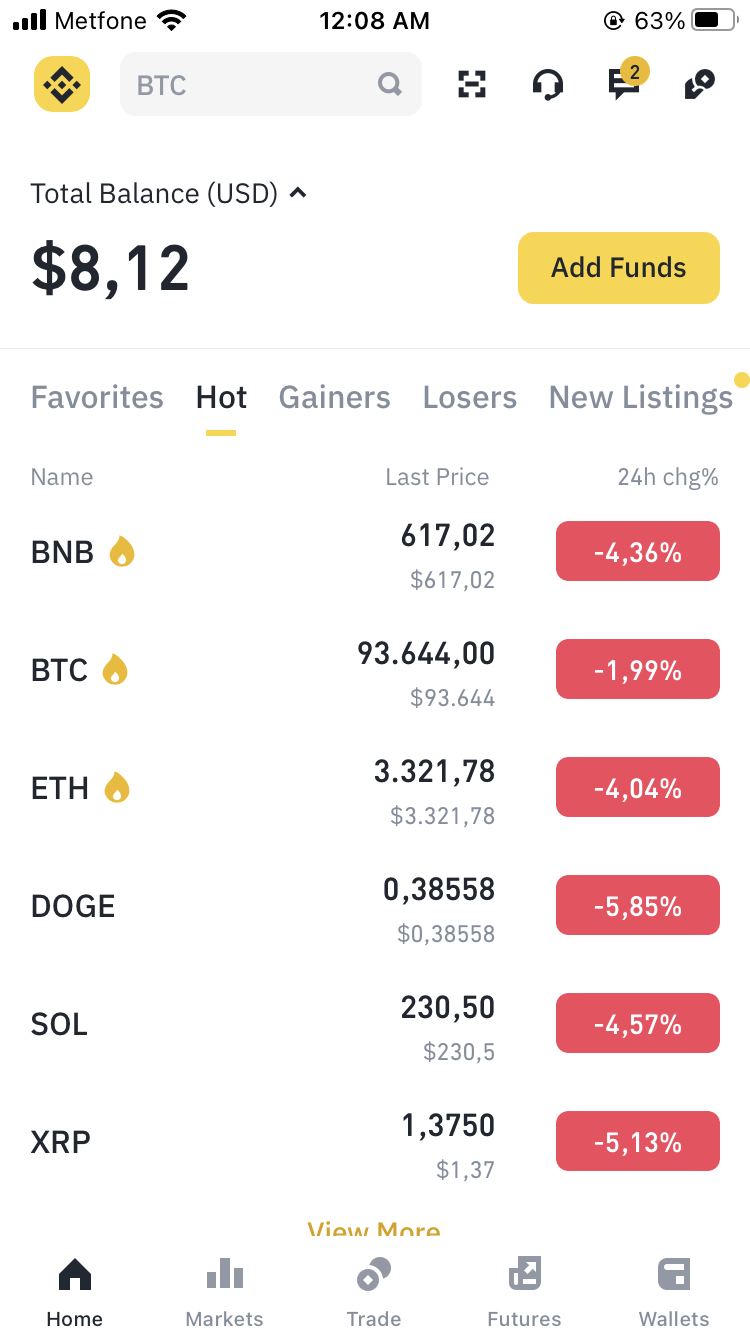Focus the BTC search field
Screen dimensions: 750x1334
(271, 84)
